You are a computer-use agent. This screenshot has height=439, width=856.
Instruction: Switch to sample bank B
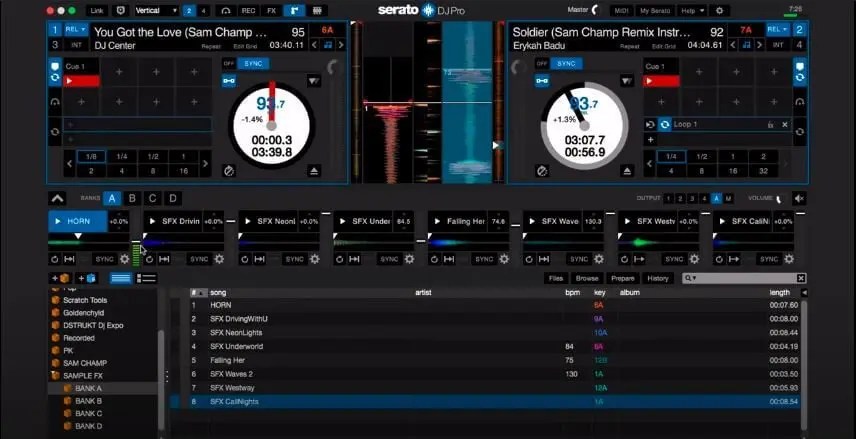coord(132,198)
